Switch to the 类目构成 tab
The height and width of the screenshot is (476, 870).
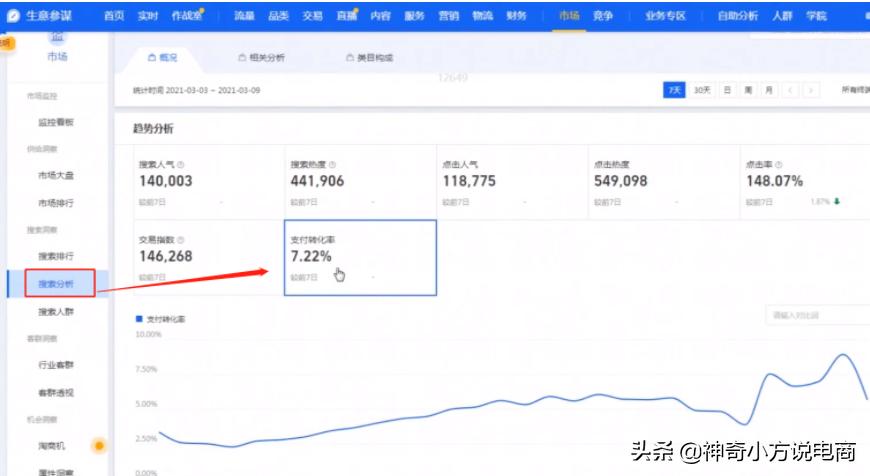coord(370,58)
